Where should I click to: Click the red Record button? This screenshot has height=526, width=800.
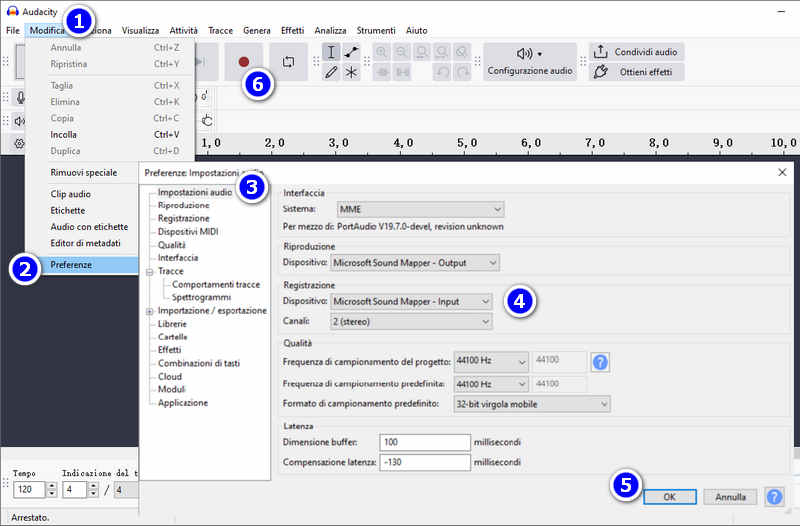pyautogui.click(x=243, y=62)
